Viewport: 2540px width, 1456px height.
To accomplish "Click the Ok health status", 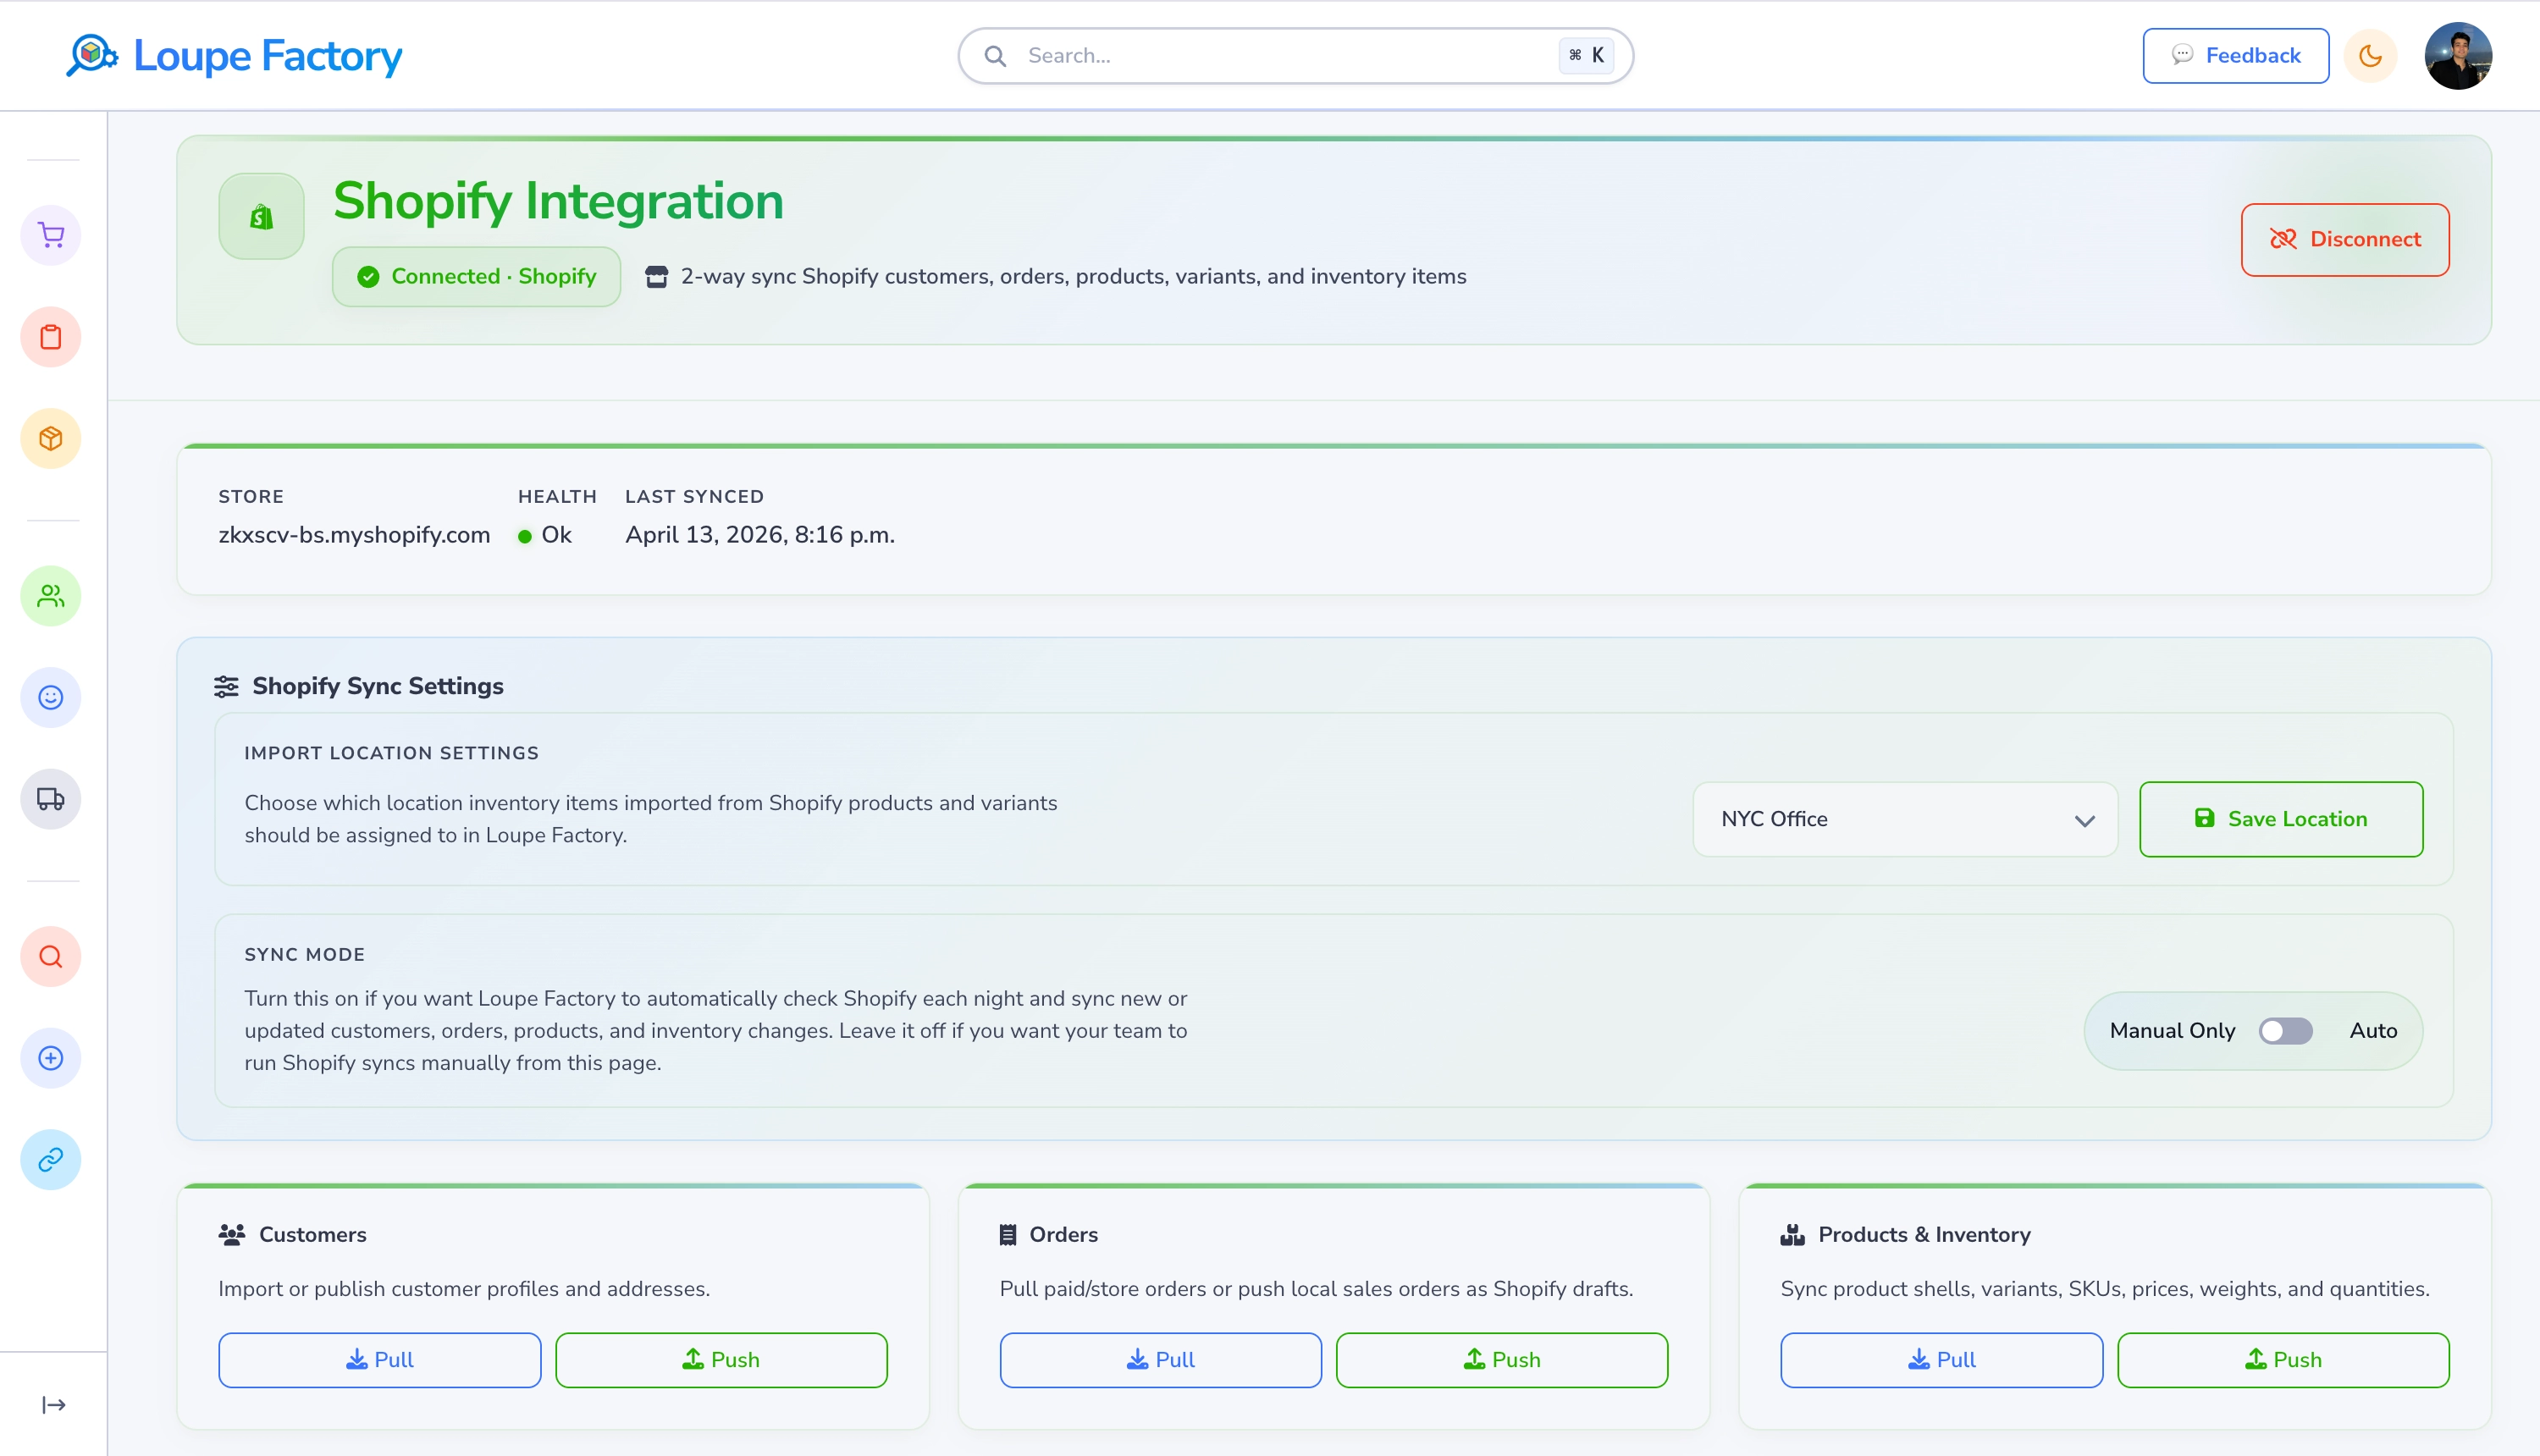I will 545,535.
